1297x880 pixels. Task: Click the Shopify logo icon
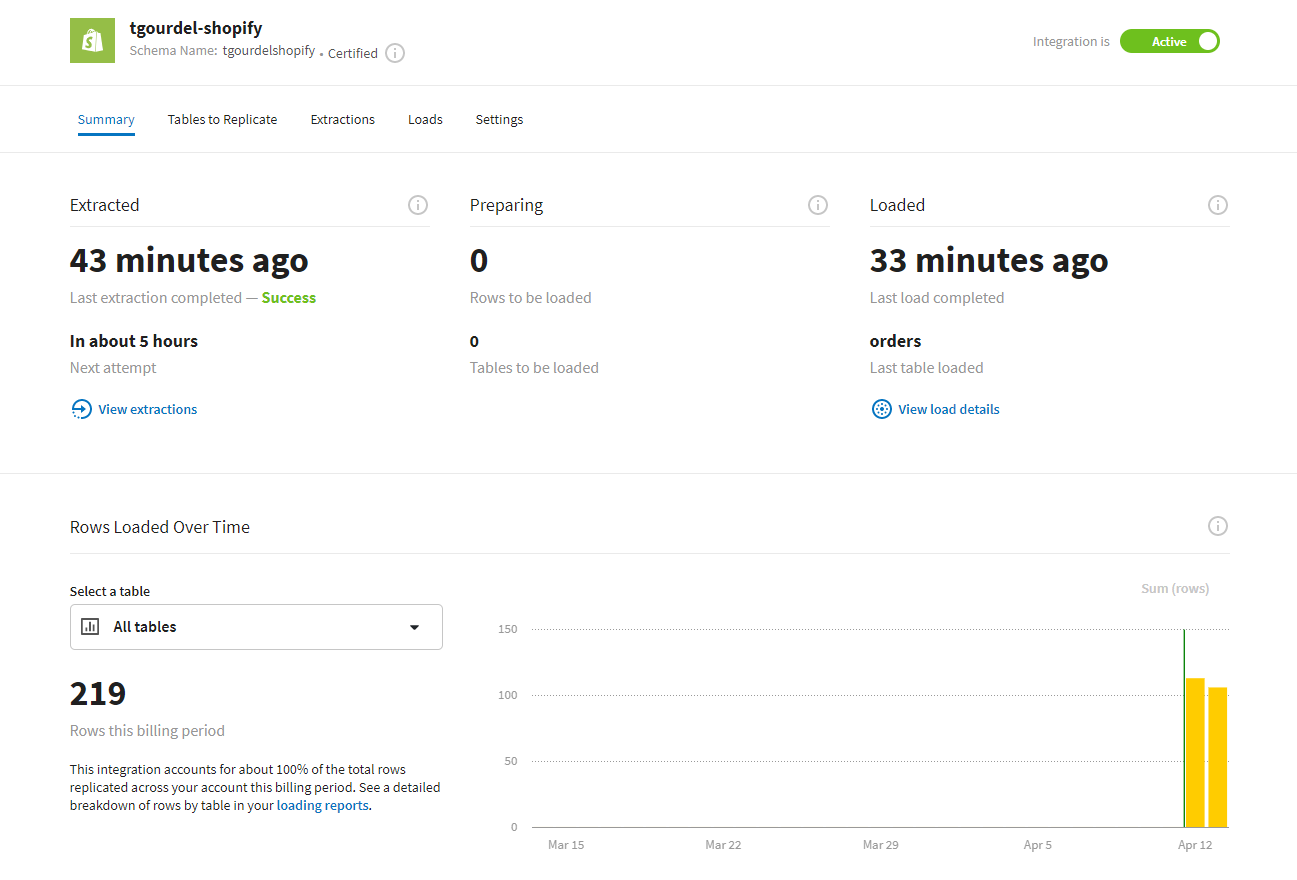tap(92, 41)
